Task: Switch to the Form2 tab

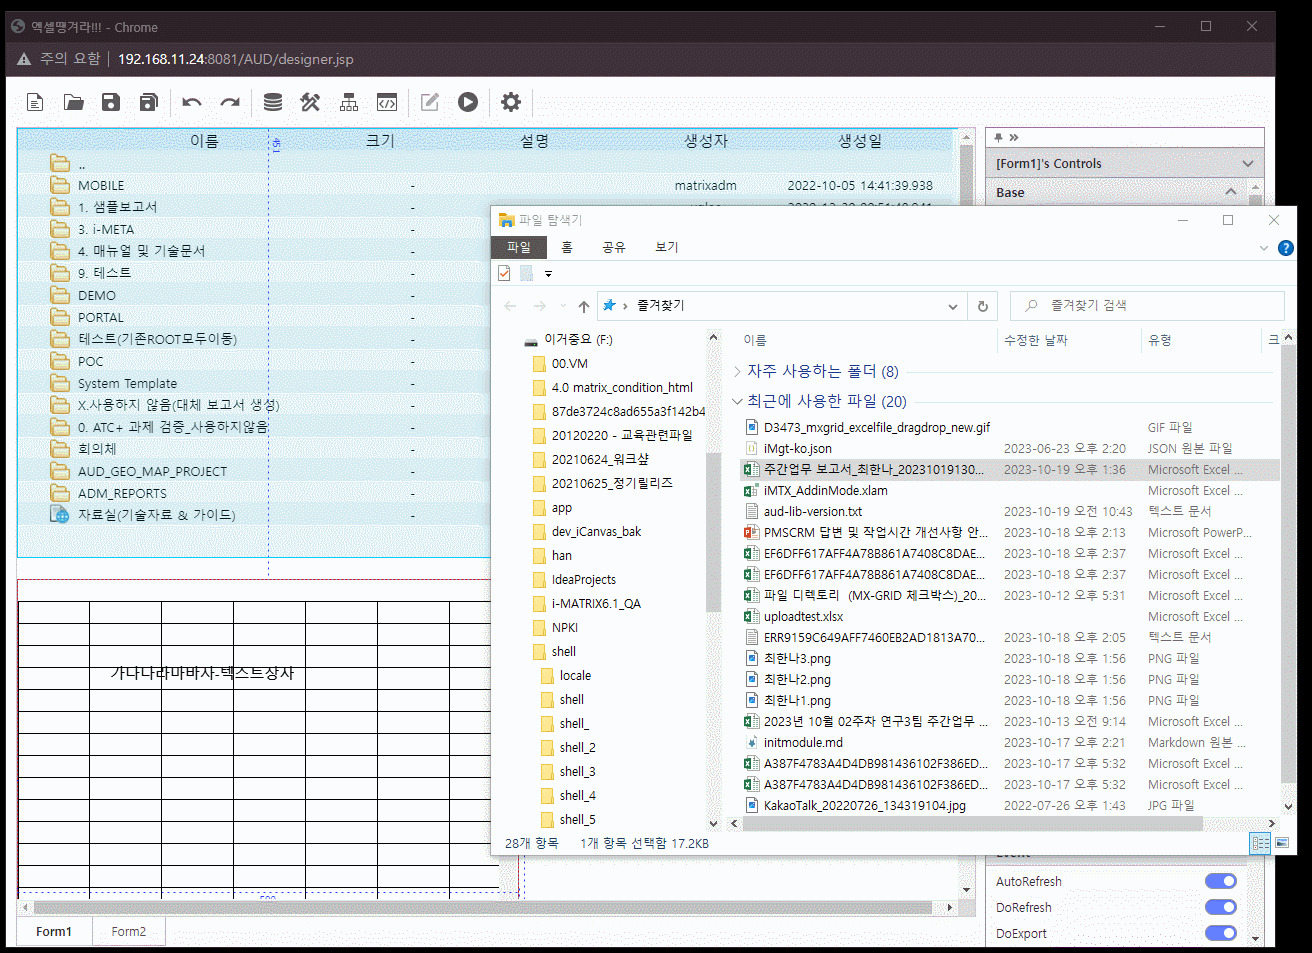Action: [129, 931]
